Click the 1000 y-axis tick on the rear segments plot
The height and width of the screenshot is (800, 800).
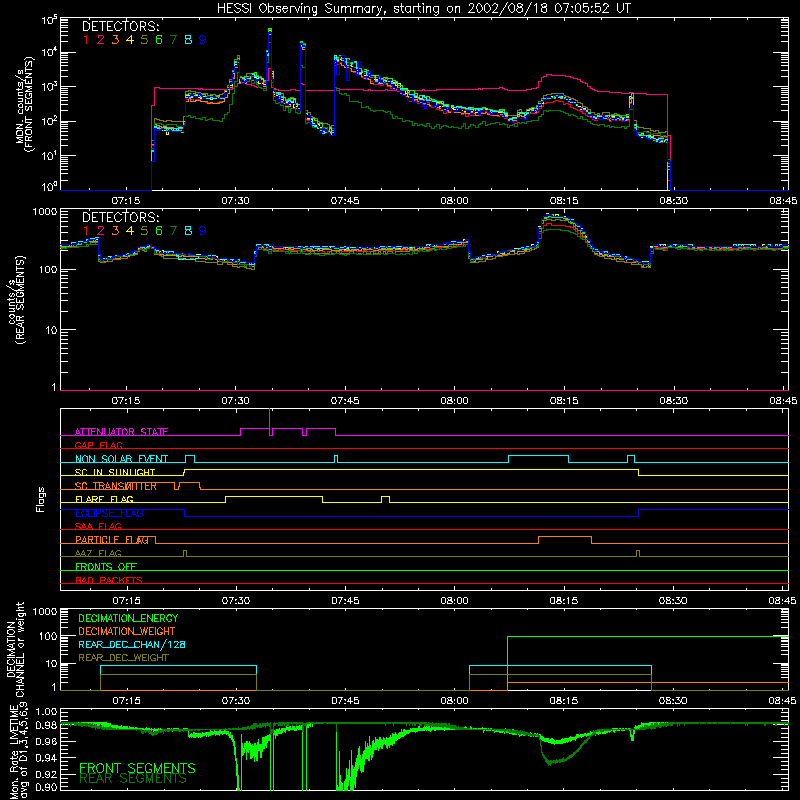pyautogui.click(x=44, y=211)
